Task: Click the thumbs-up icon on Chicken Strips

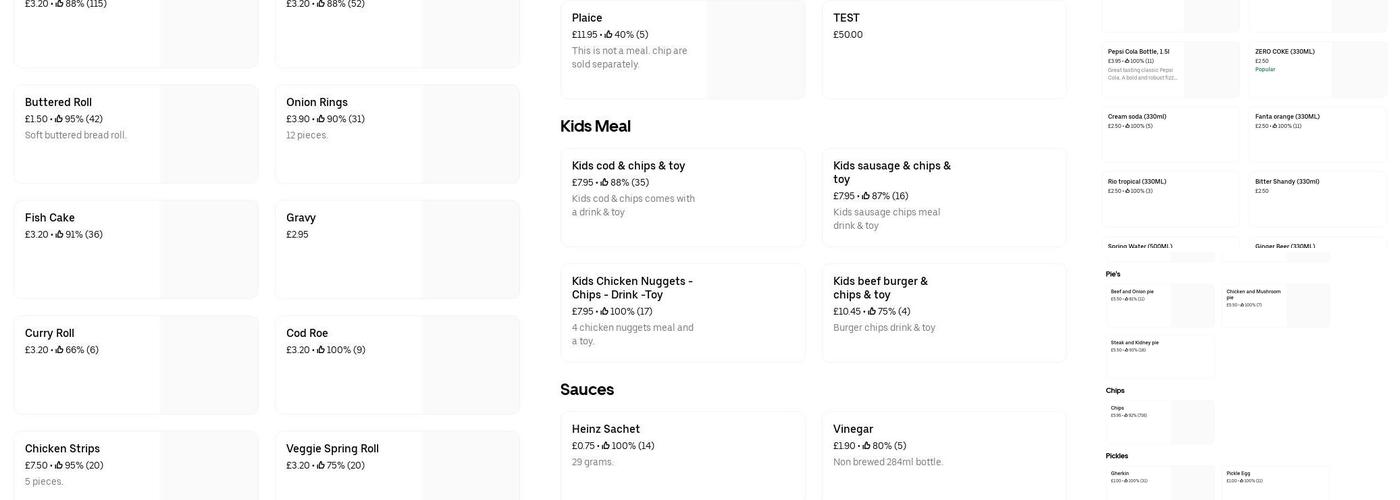Action: (59, 466)
